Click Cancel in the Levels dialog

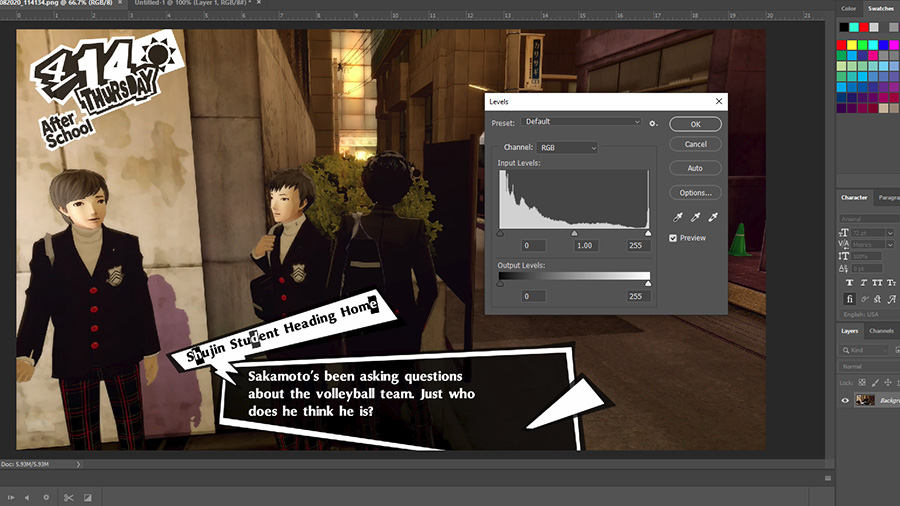click(695, 145)
